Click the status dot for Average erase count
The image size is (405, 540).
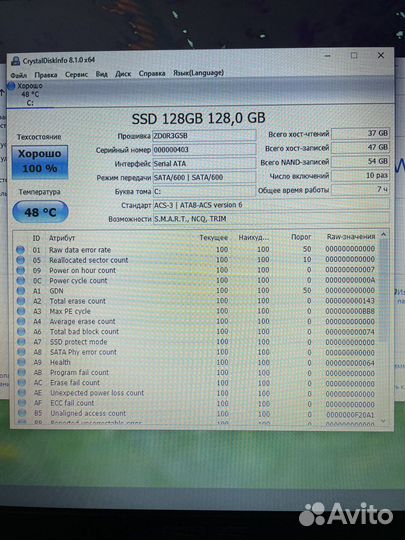(21, 322)
